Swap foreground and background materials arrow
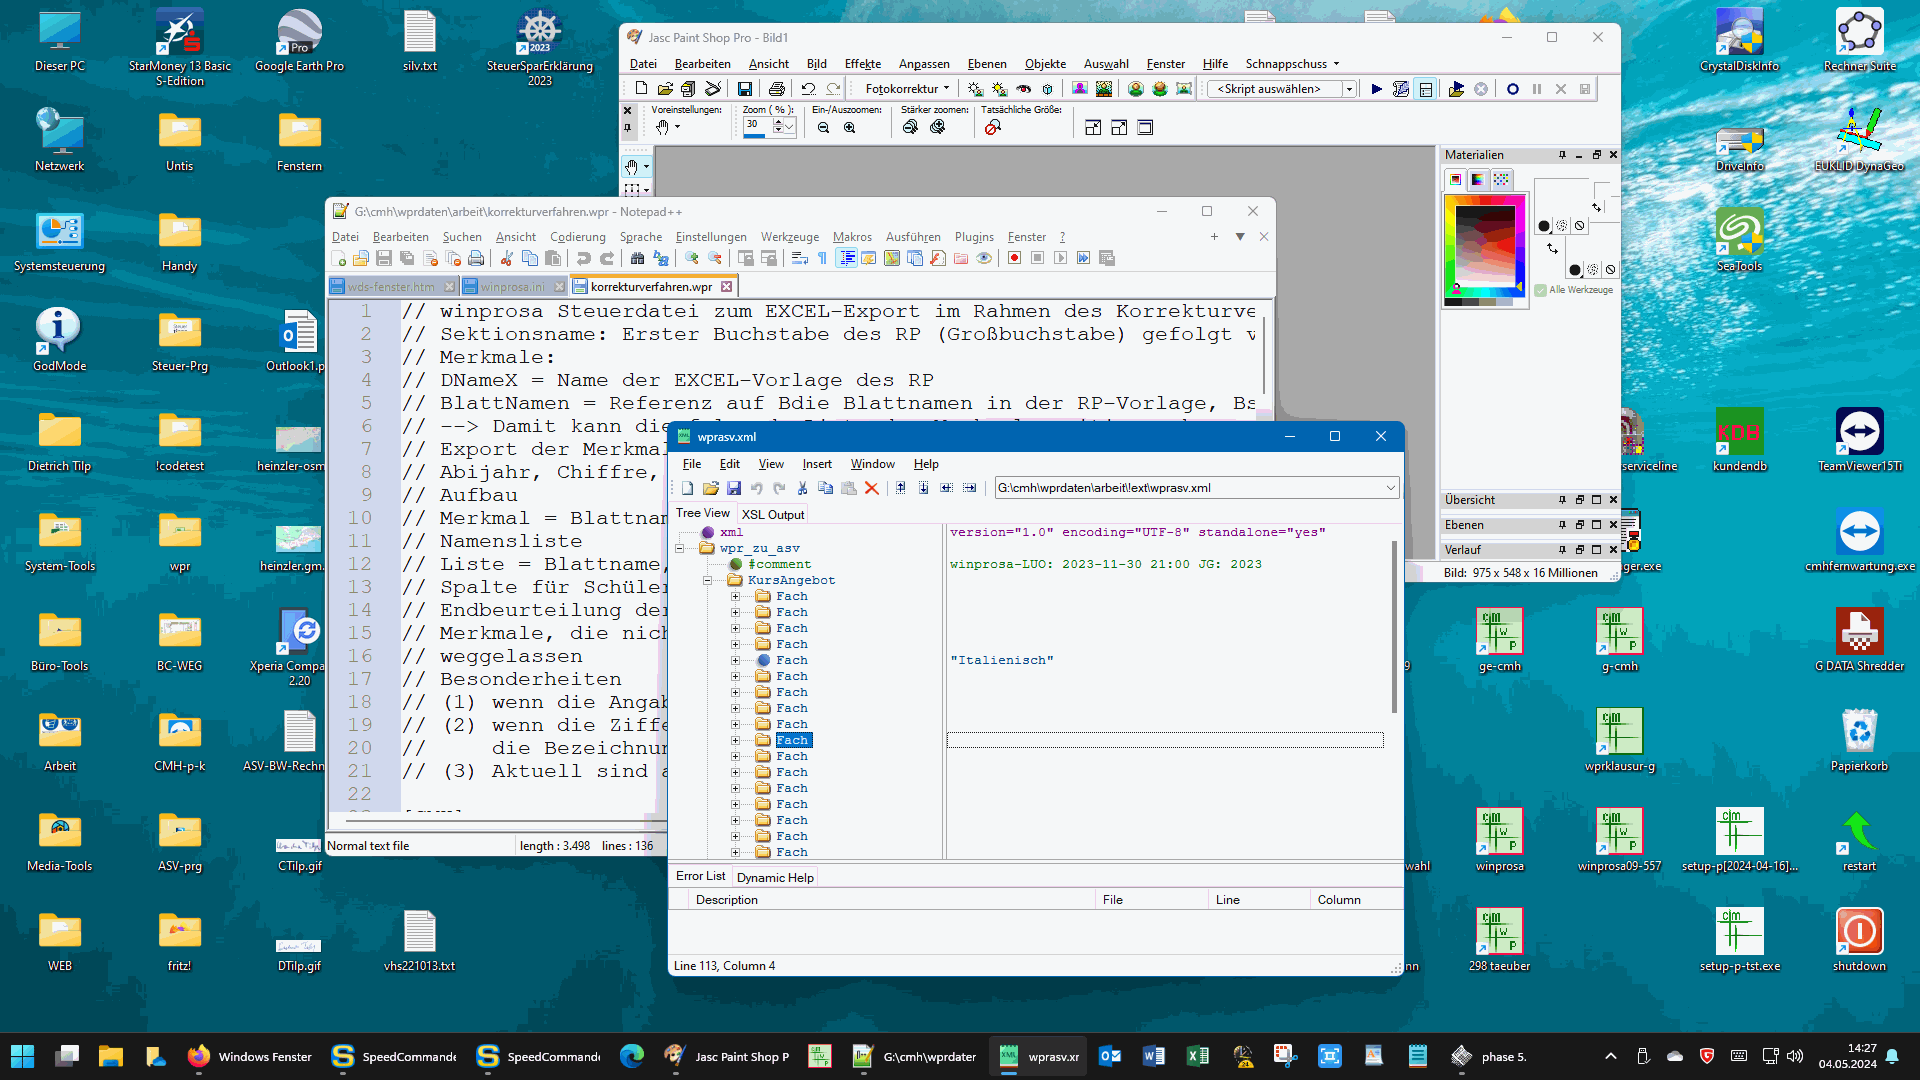 [1552, 248]
